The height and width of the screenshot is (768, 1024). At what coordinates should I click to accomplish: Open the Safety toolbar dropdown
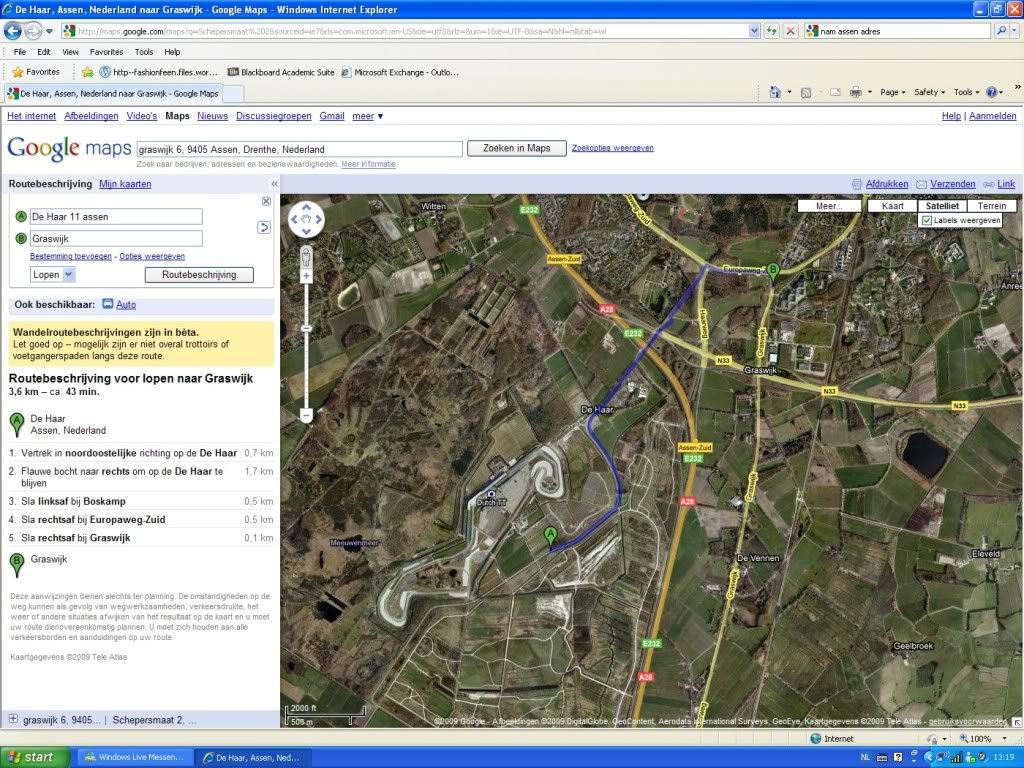[x=929, y=92]
